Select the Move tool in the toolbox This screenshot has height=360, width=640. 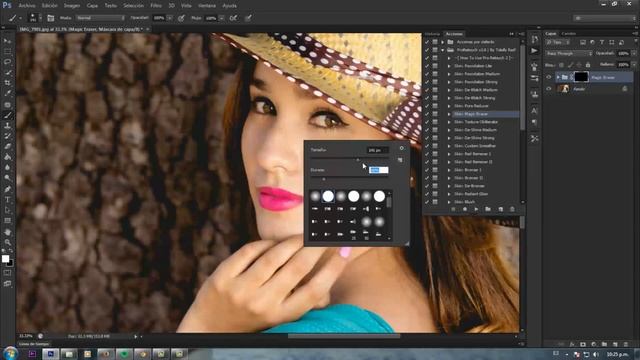point(7,41)
